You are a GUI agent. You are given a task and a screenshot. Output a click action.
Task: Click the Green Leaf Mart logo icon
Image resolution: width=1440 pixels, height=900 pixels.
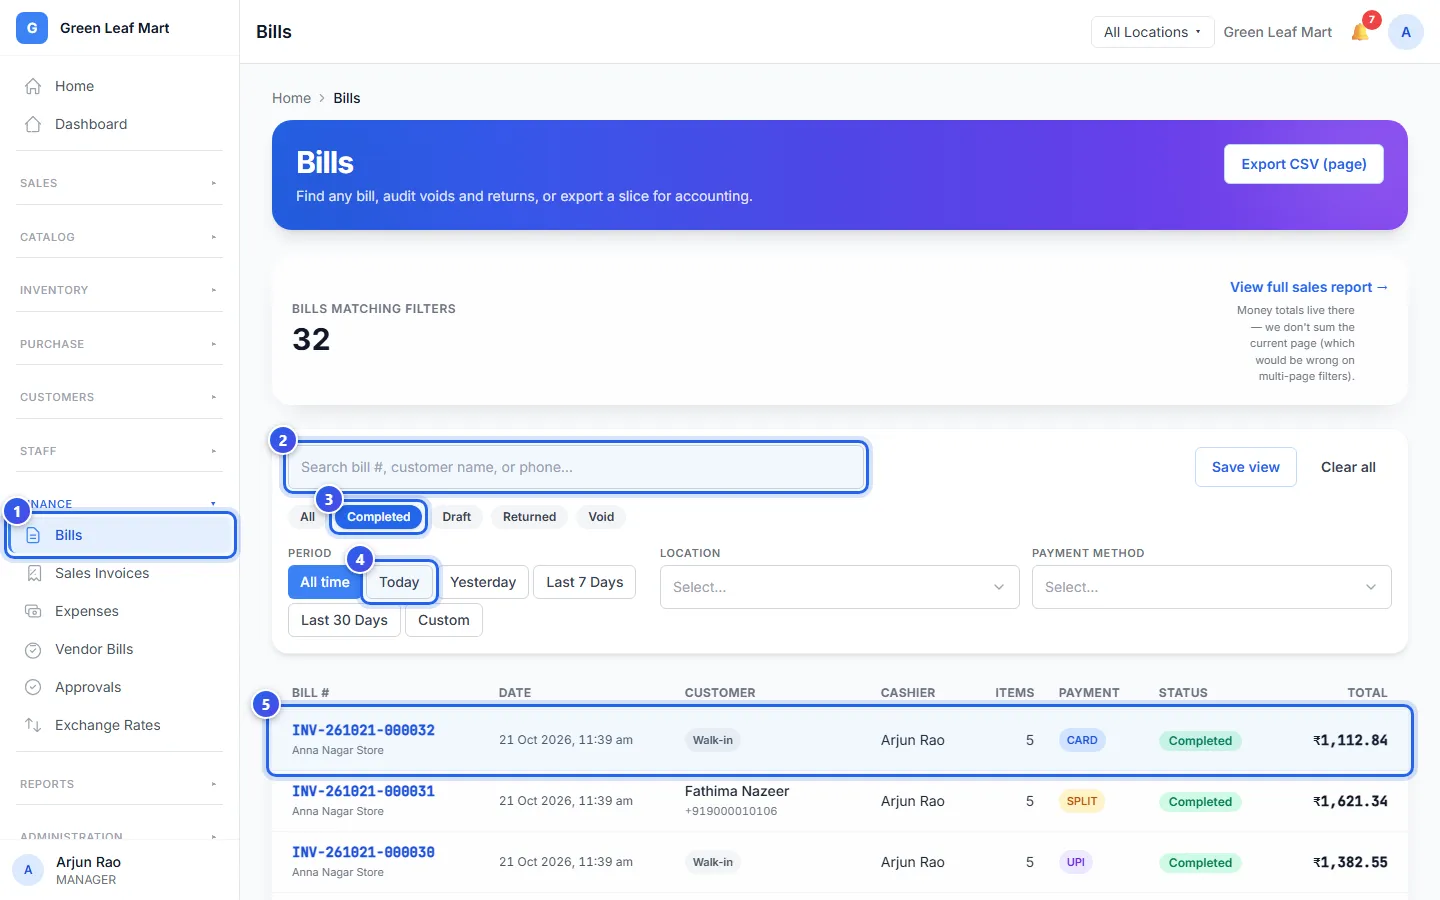(32, 28)
